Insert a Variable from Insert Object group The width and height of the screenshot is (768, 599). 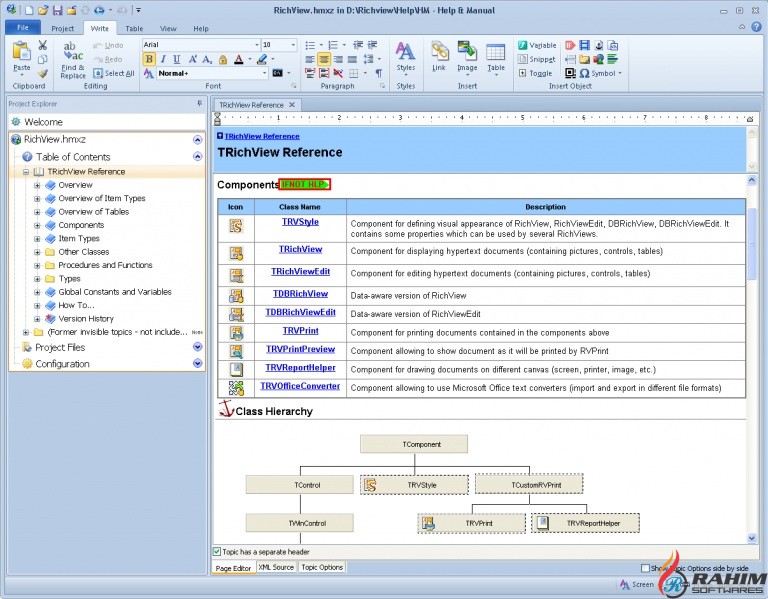click(537, 45)
